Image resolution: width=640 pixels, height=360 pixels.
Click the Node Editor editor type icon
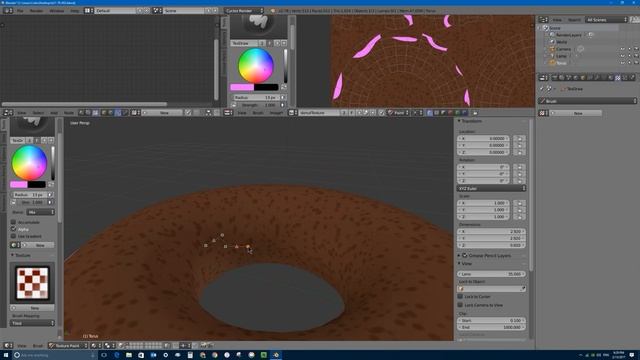8,113
